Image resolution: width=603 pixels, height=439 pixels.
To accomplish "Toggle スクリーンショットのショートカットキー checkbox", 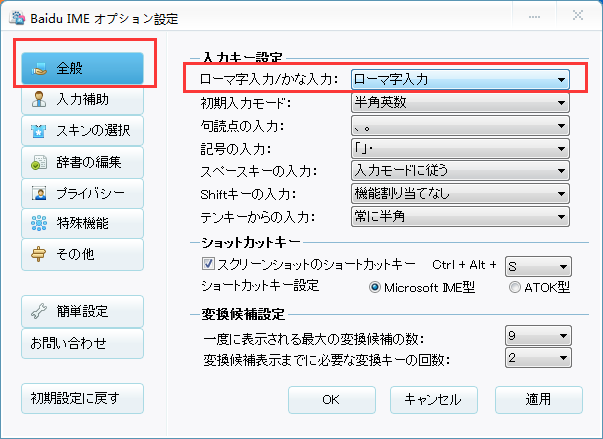I will click(209, 265).
